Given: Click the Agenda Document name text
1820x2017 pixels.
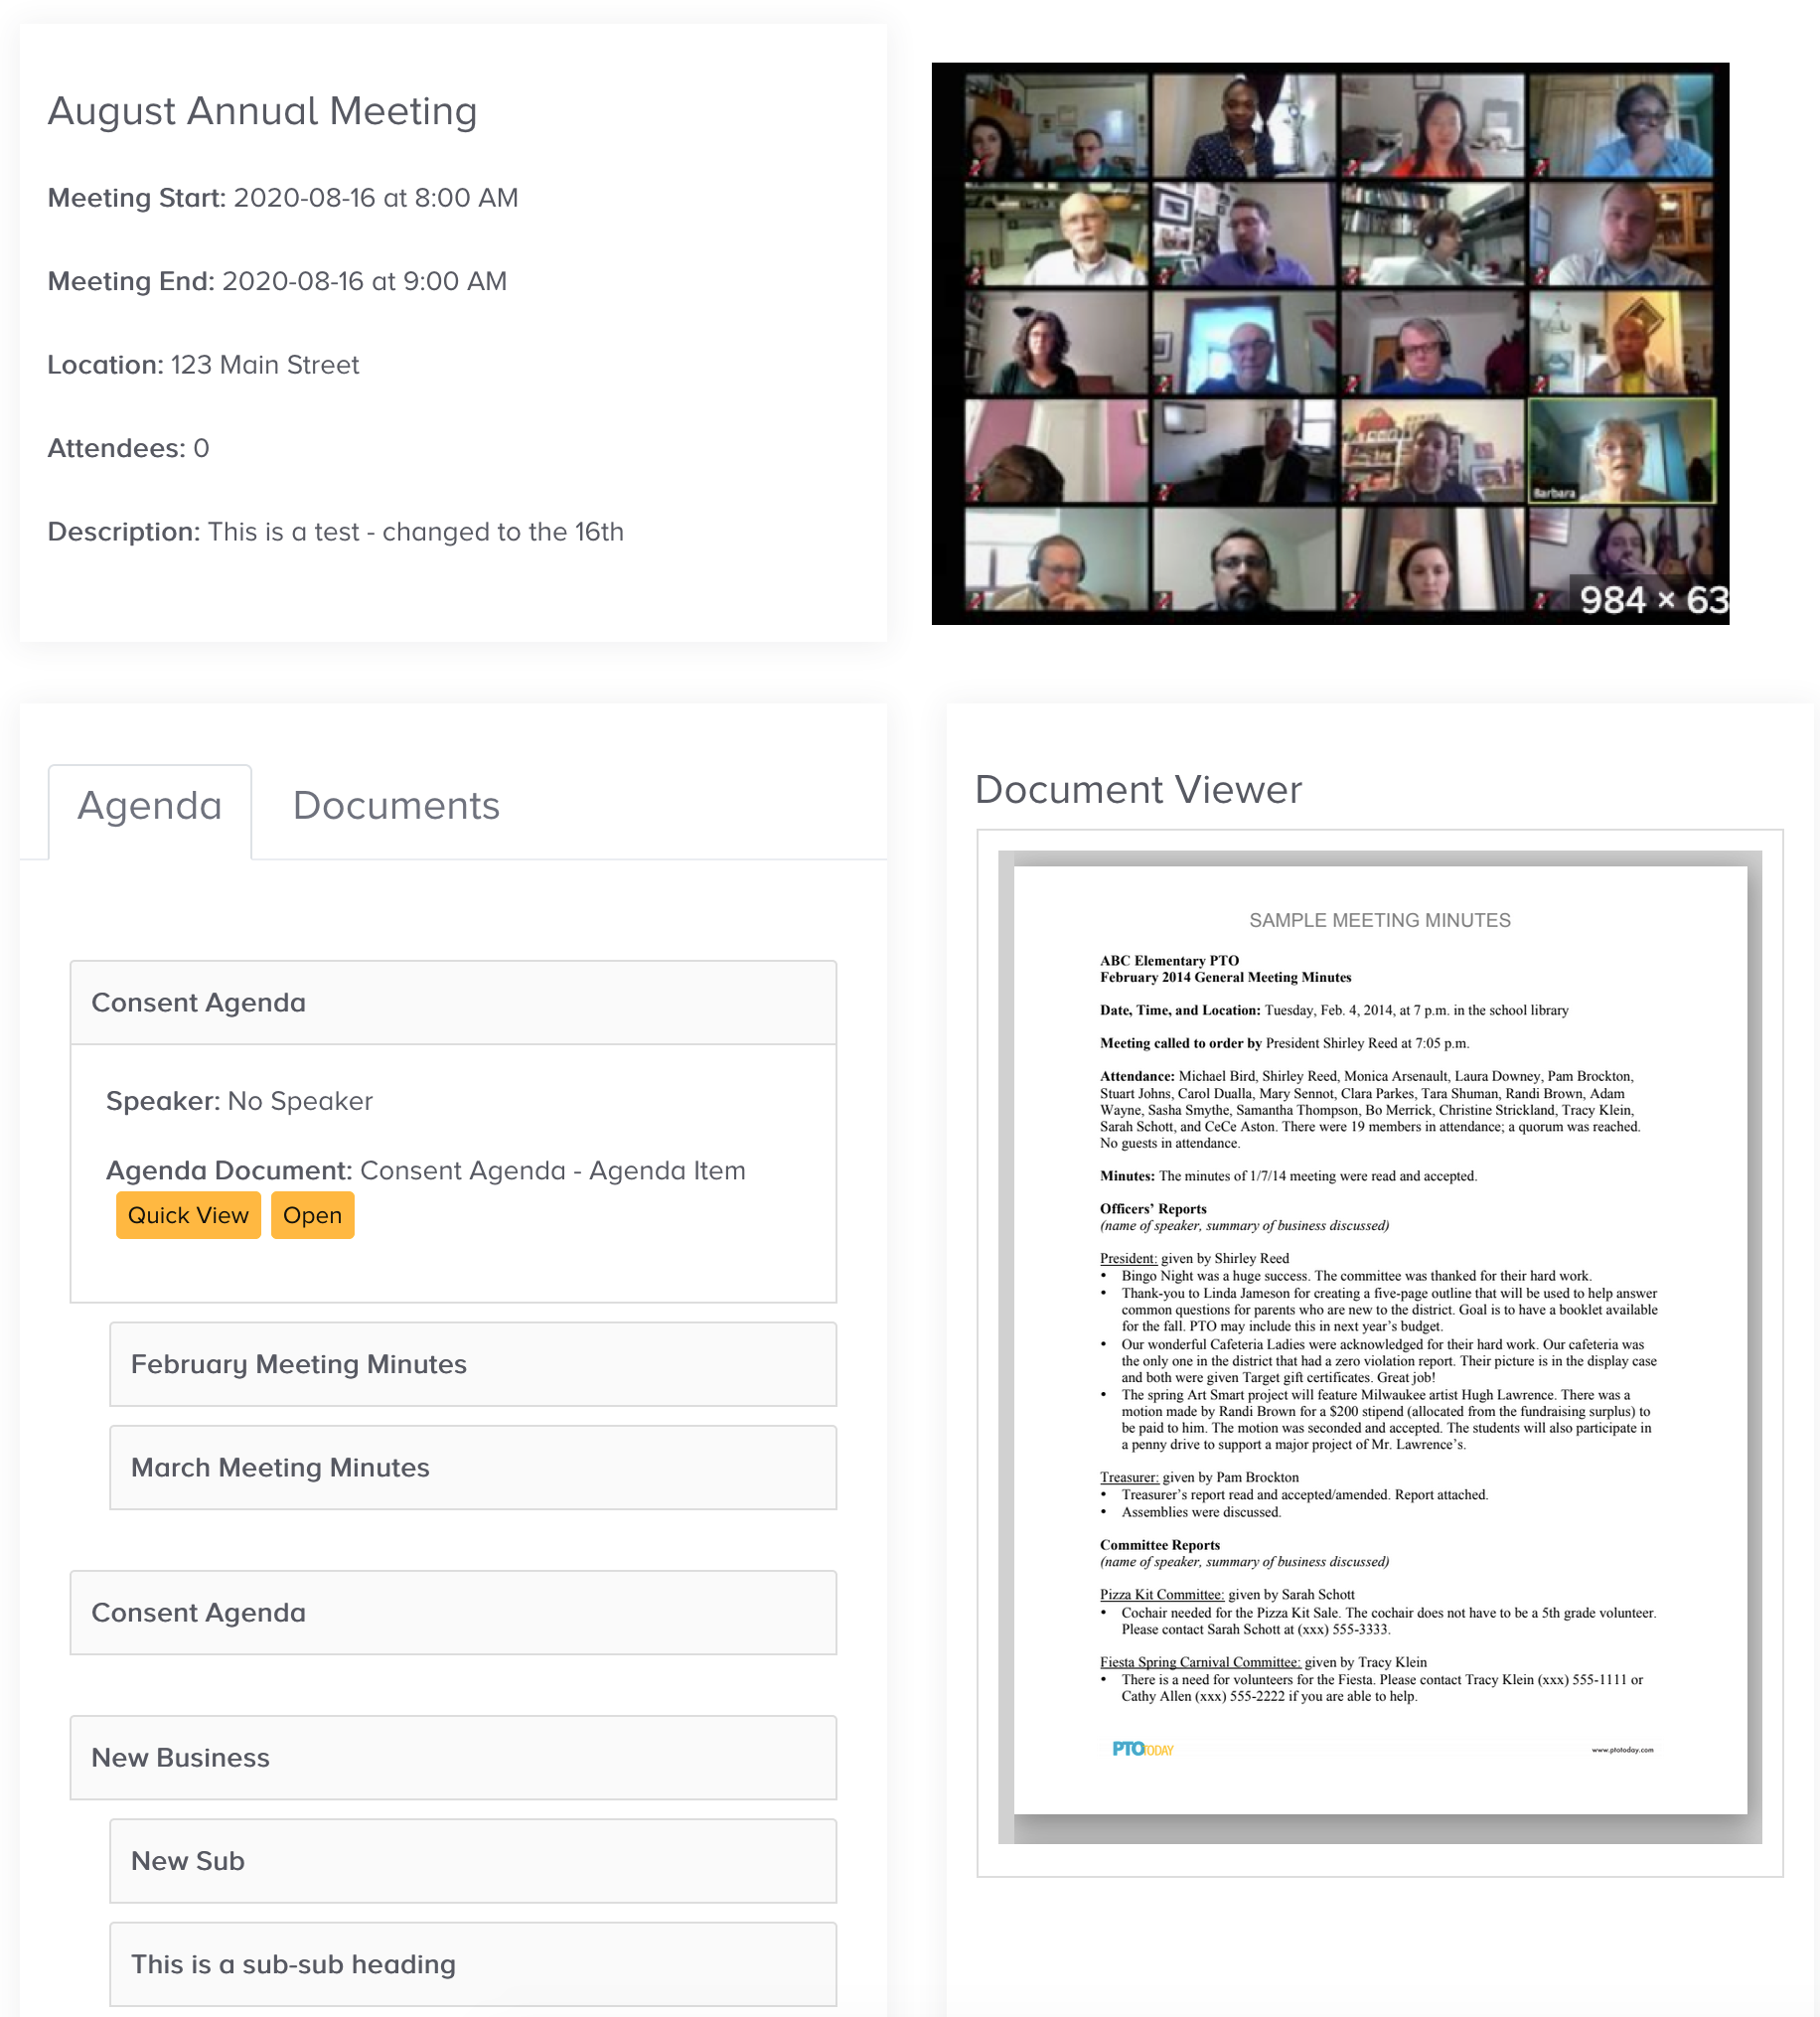Looking at the screenshot, I should [552, 1170].
